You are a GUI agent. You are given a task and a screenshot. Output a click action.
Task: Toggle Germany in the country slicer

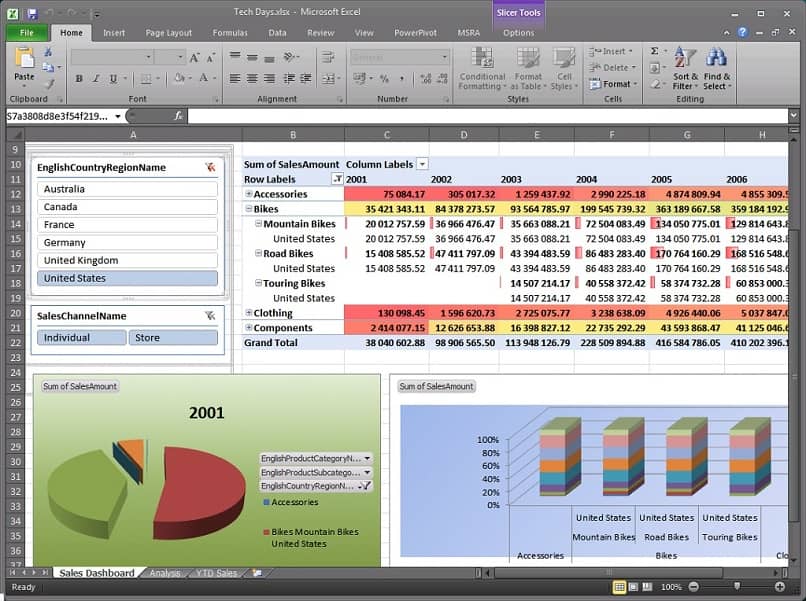[127, 243]
